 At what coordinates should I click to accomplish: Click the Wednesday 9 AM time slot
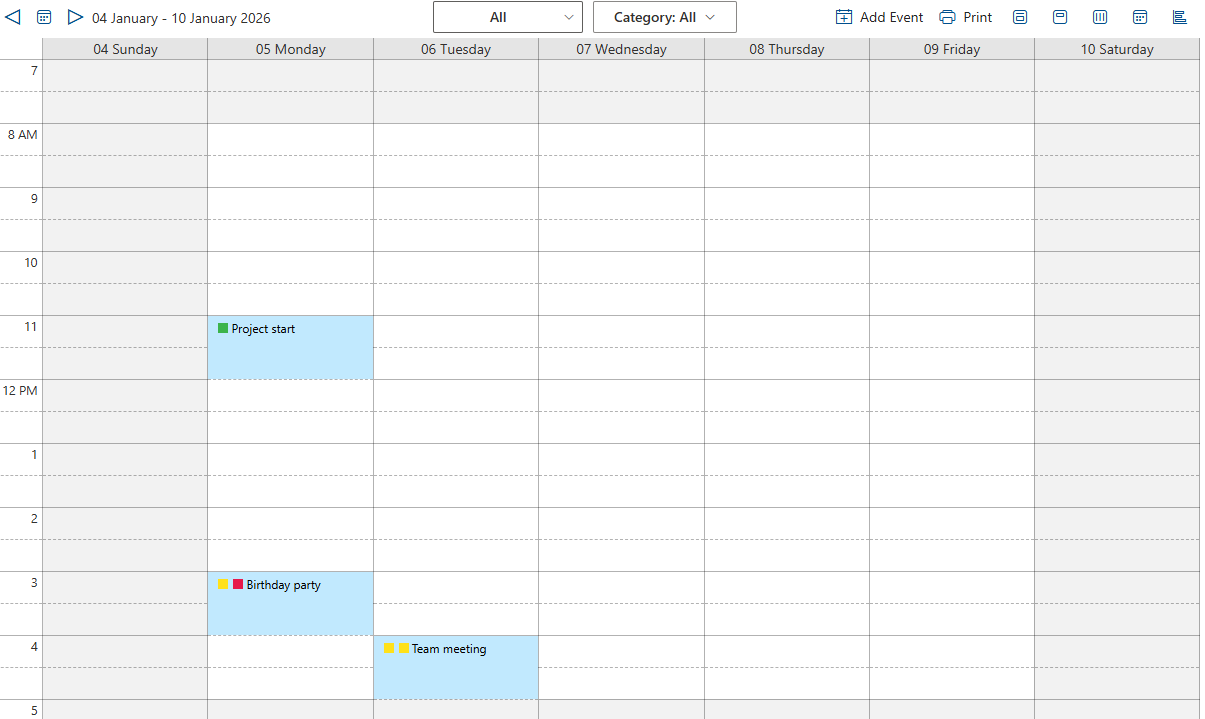point(621,203)
